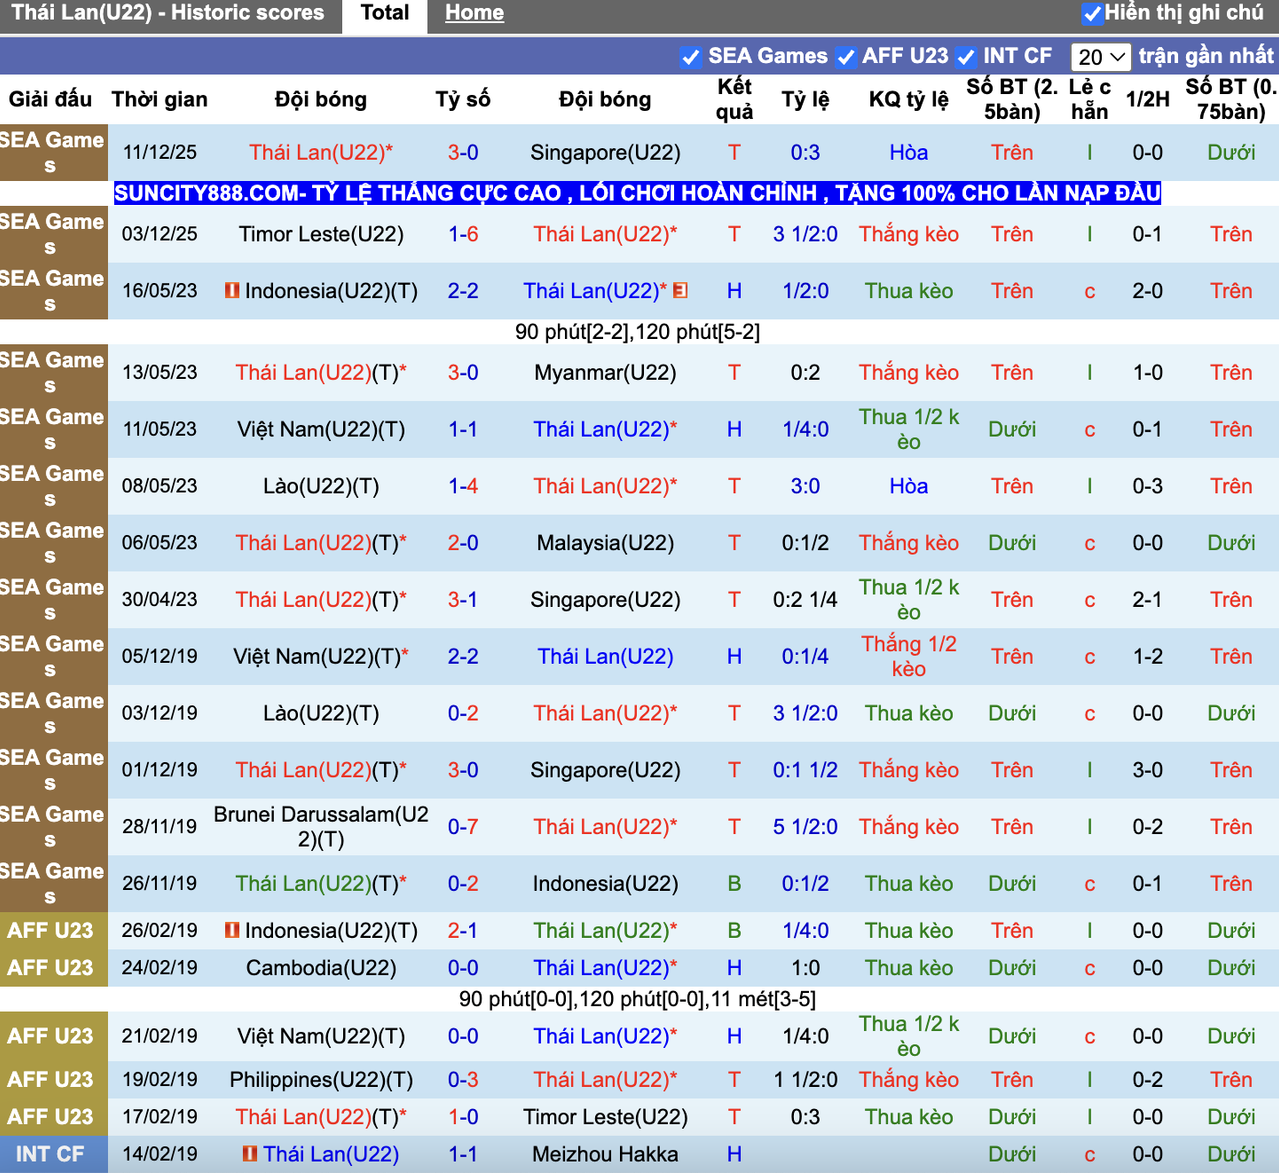Click the red card icon beside Thái Lan(U22) on 16/05/23
This screenshot has height=1173, width=1279.
pyautogui.click(x=680, y=291)
